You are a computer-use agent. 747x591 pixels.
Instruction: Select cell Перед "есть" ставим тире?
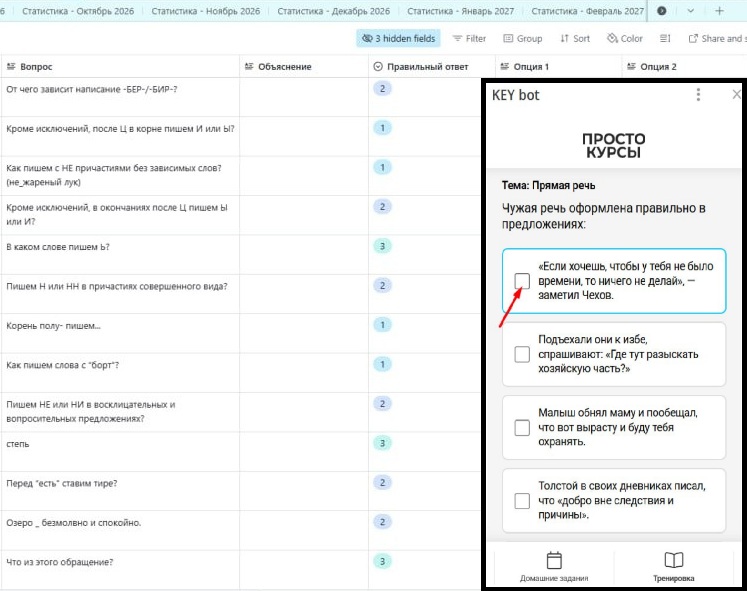click(120, 491)
